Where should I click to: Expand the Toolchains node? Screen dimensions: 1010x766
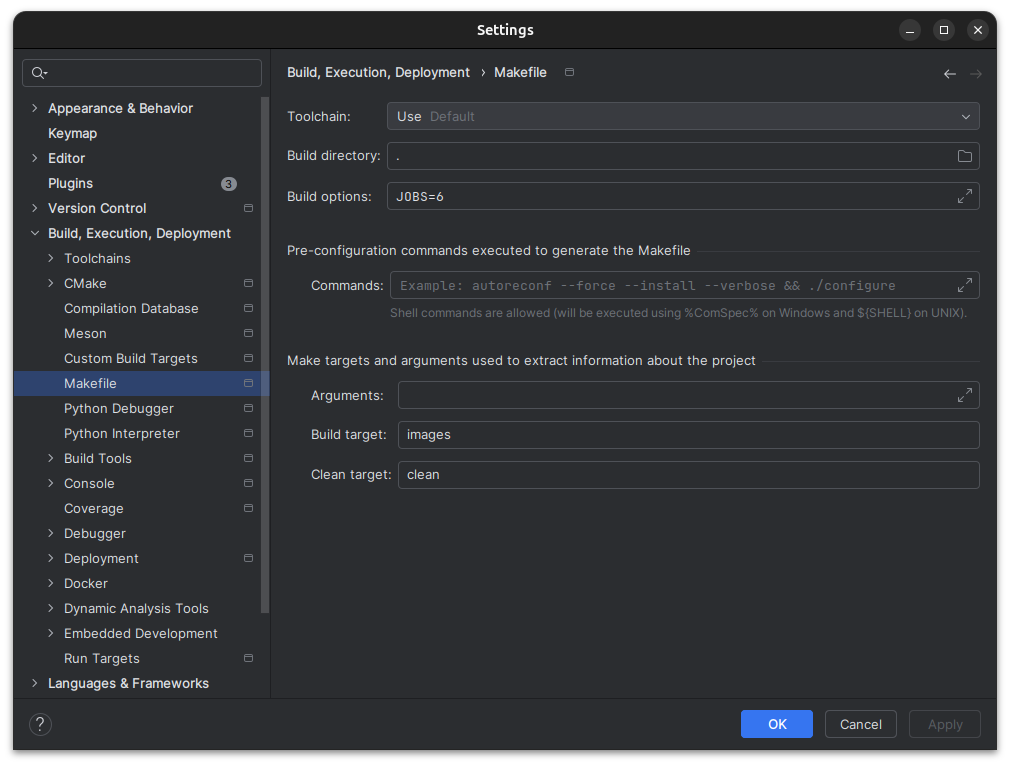tap(51, 258)
